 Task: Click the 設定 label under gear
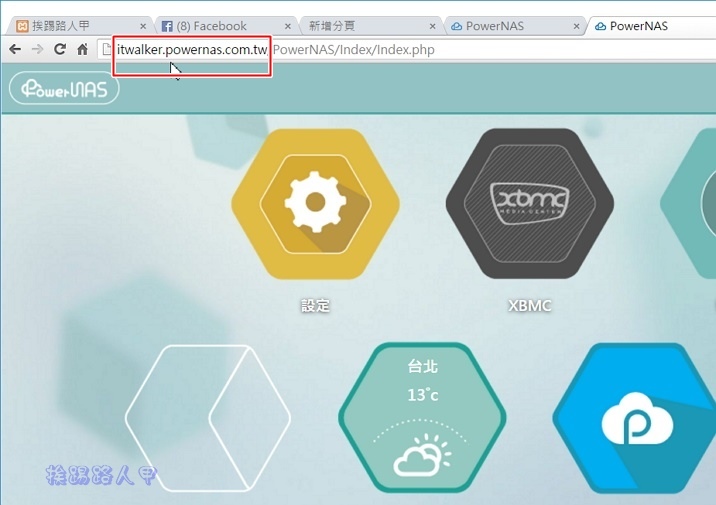tap(315, 306)
